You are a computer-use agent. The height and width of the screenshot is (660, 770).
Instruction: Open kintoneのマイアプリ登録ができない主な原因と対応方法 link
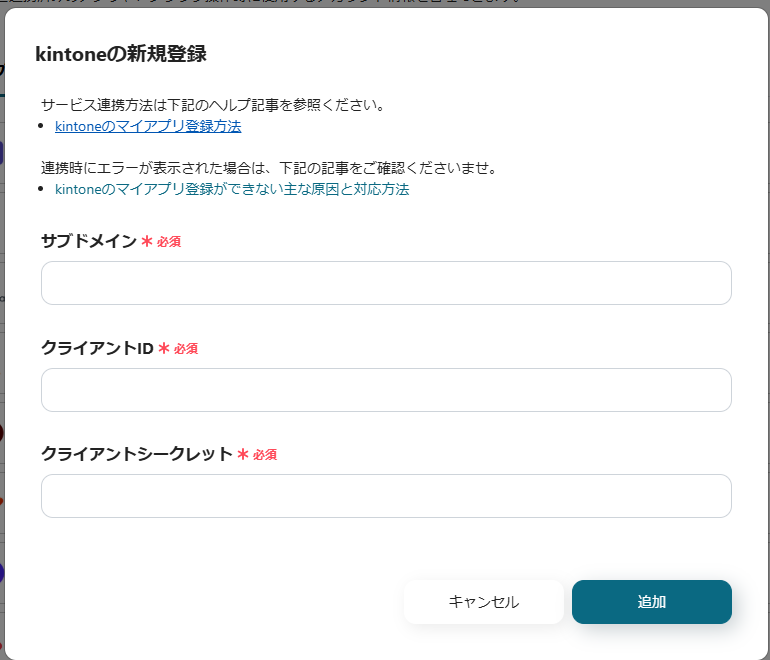click(x=232, y=189)
